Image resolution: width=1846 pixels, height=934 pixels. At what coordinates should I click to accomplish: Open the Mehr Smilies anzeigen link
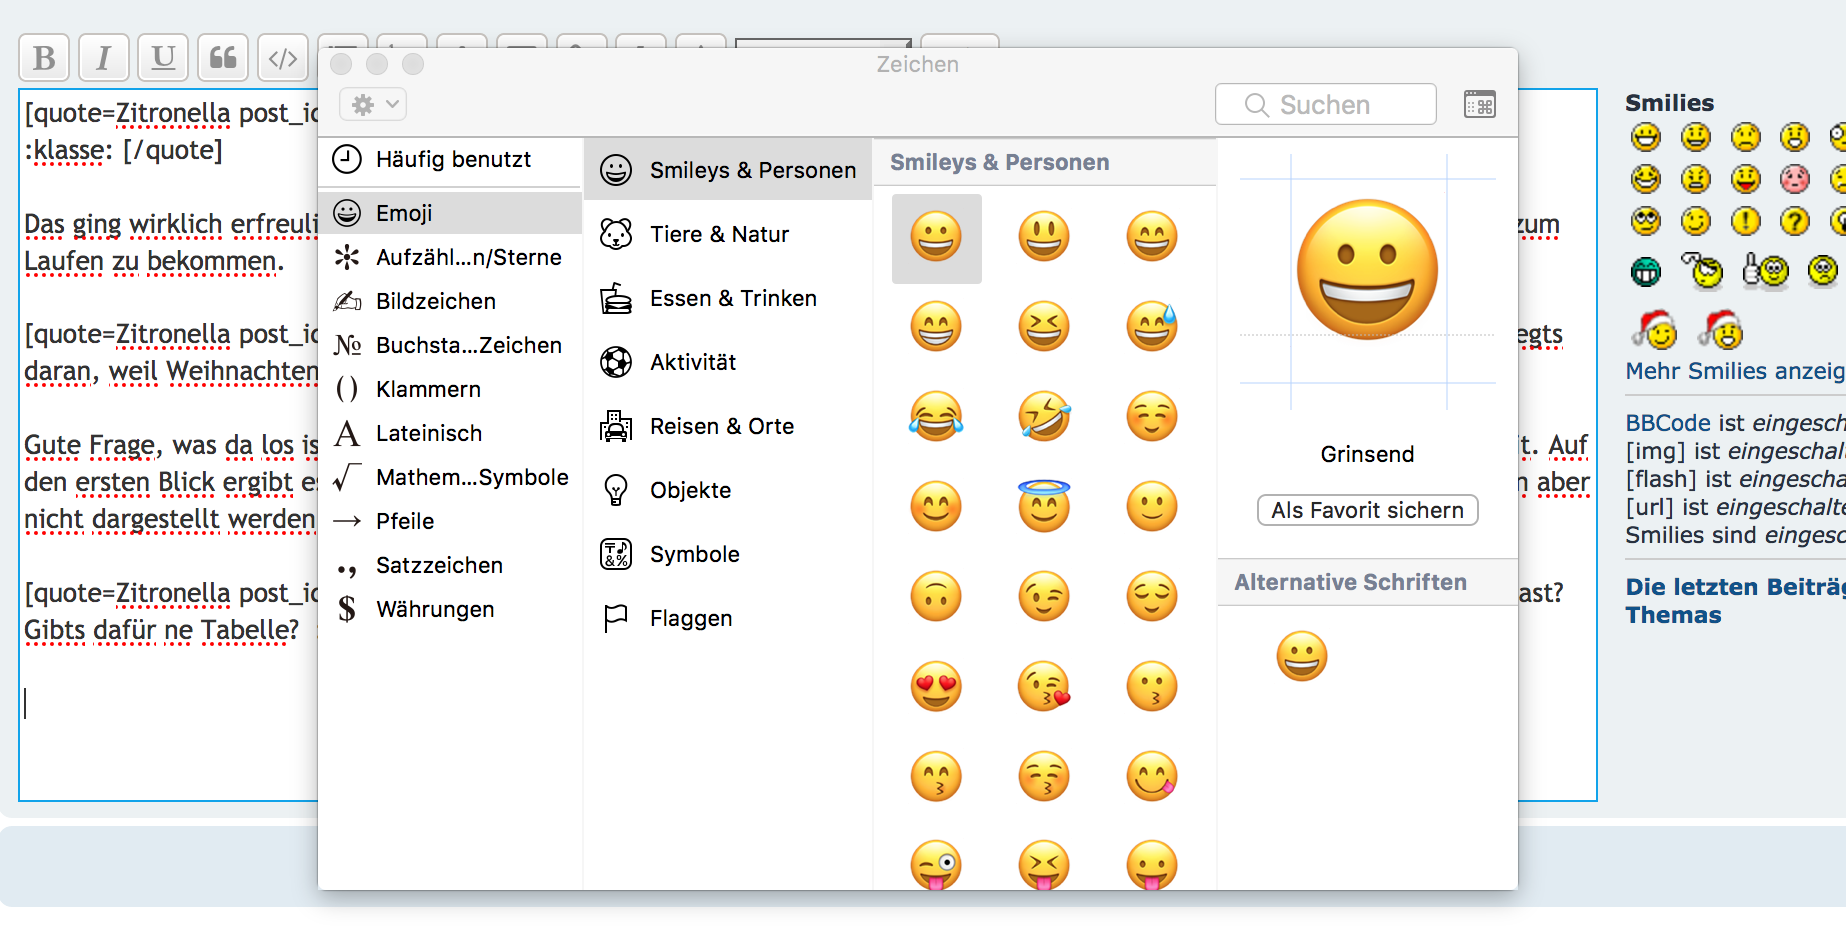[1734, 371]
